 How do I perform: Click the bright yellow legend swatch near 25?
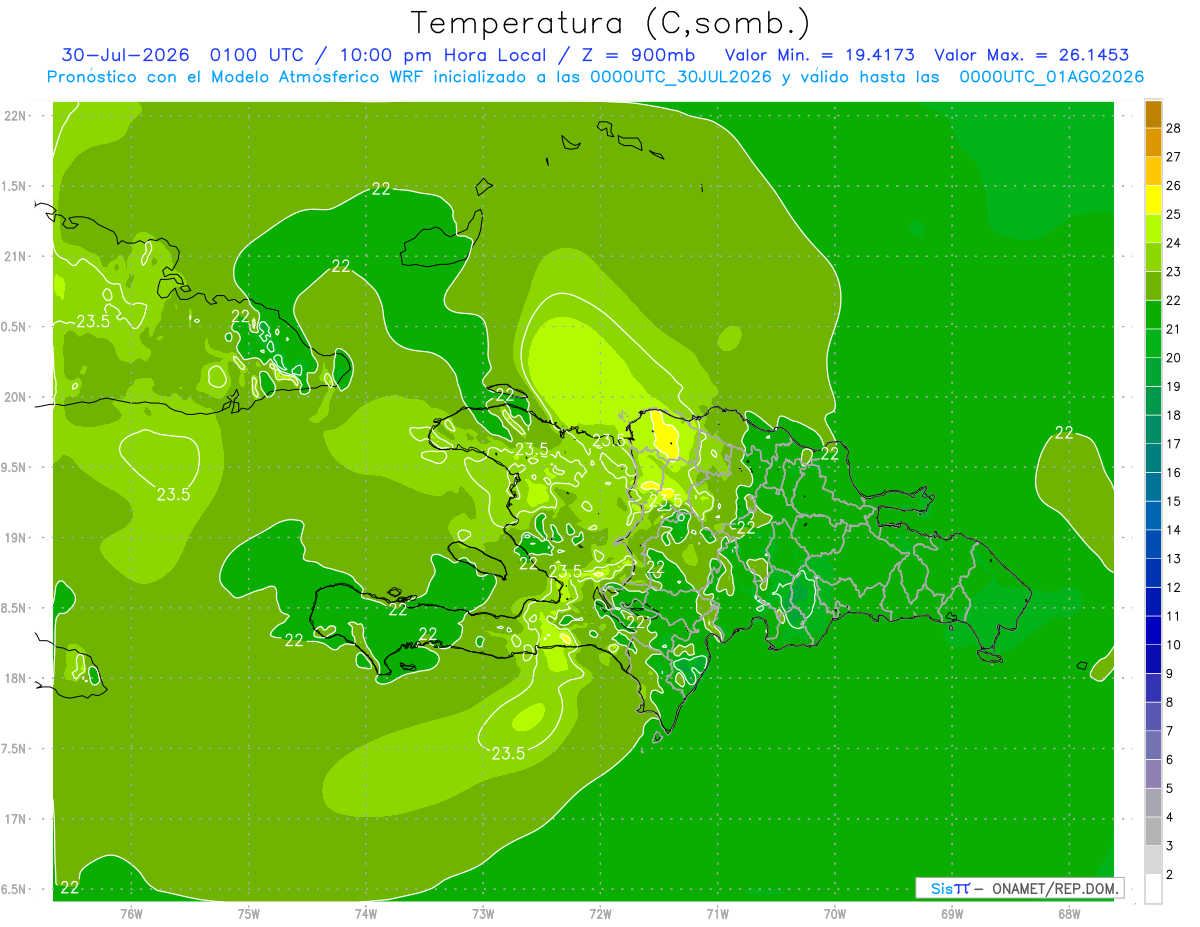point(1153,200)
